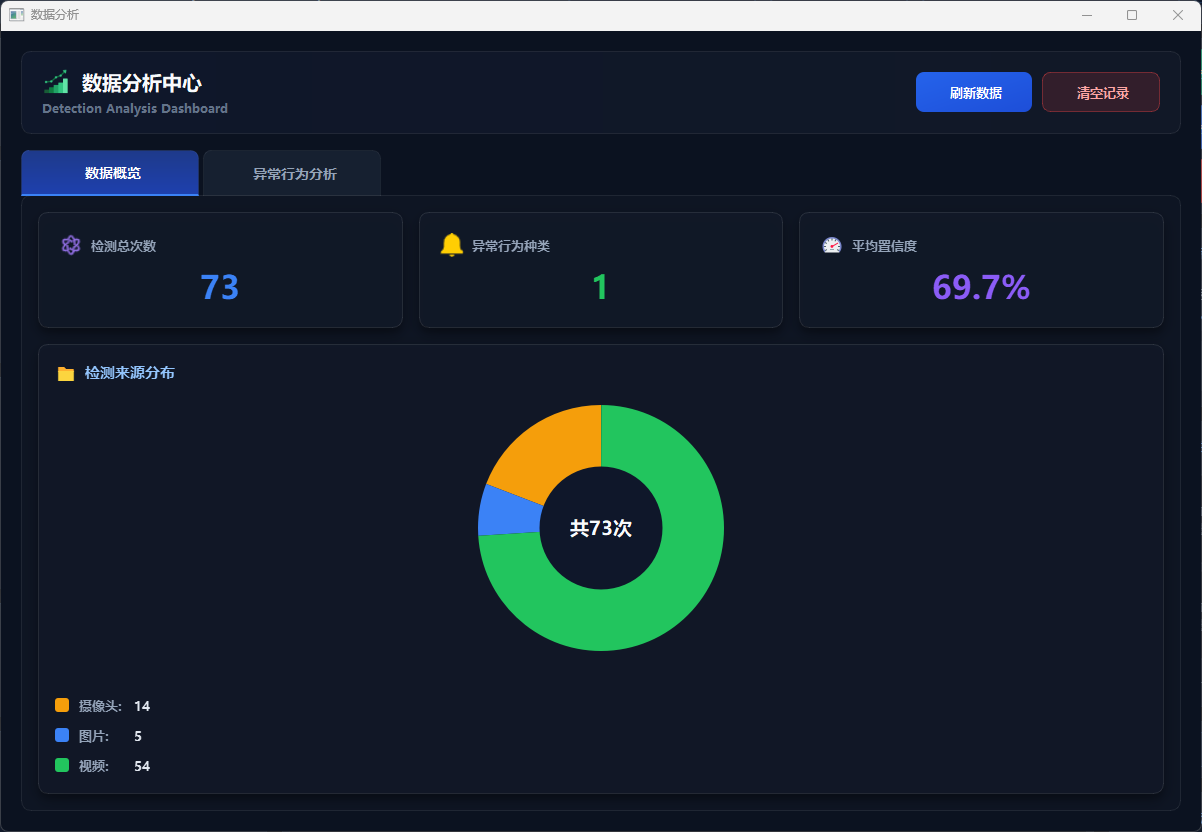Switch to the 异常行为分析 tab
This screenshot has width=1202, height=832.
293,174
